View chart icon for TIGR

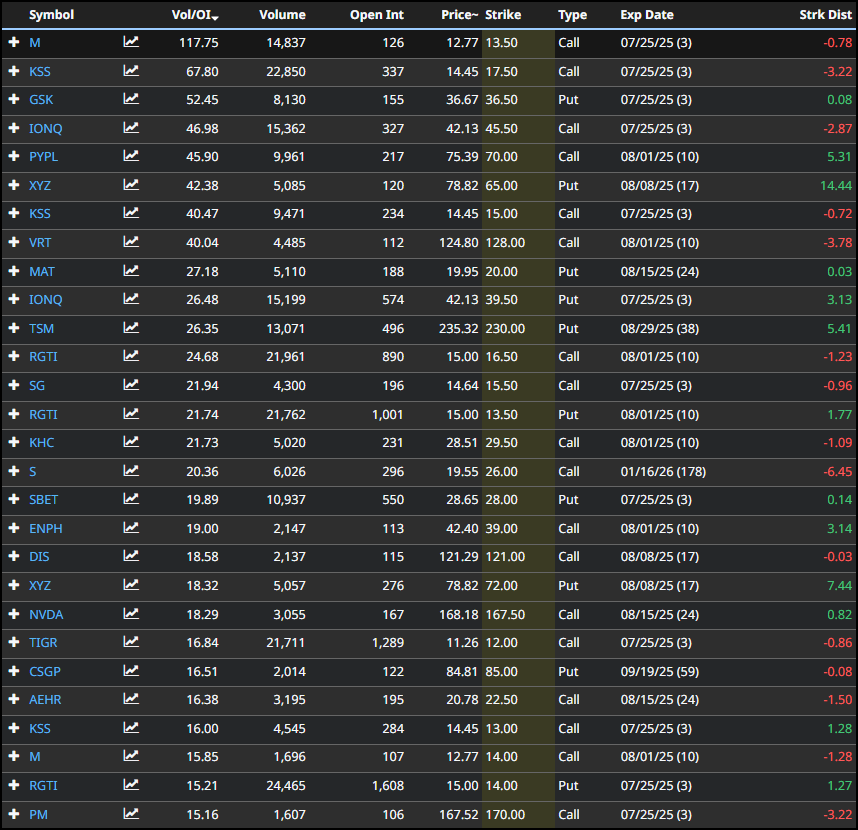click(131, 642)
